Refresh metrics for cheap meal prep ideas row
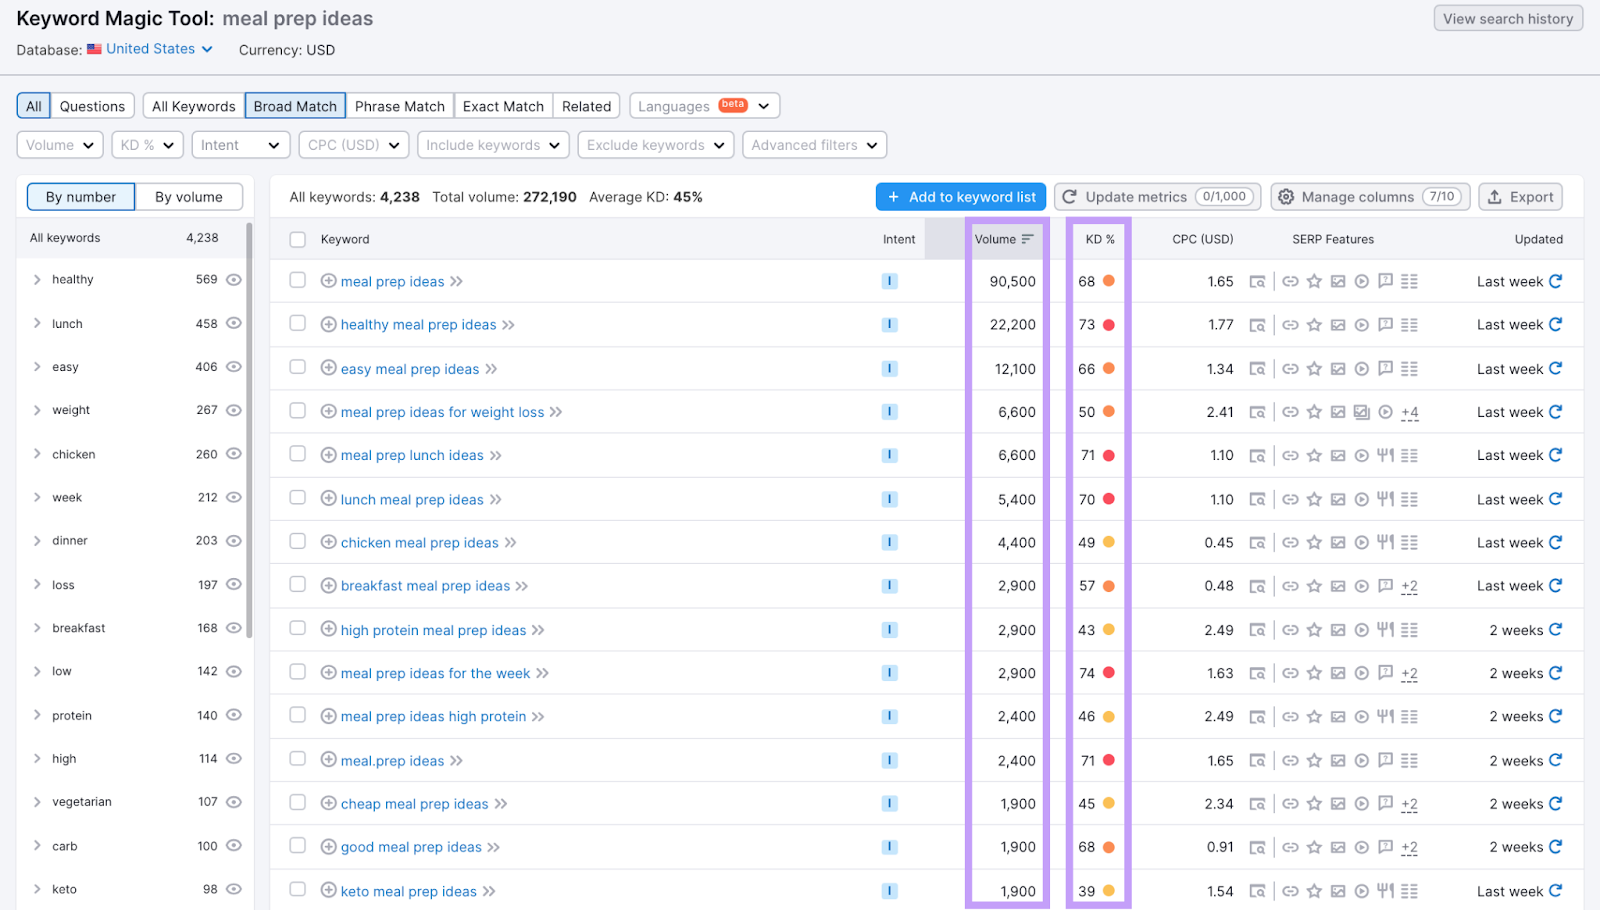The image size is (1600, 910). pos(1555,803)
